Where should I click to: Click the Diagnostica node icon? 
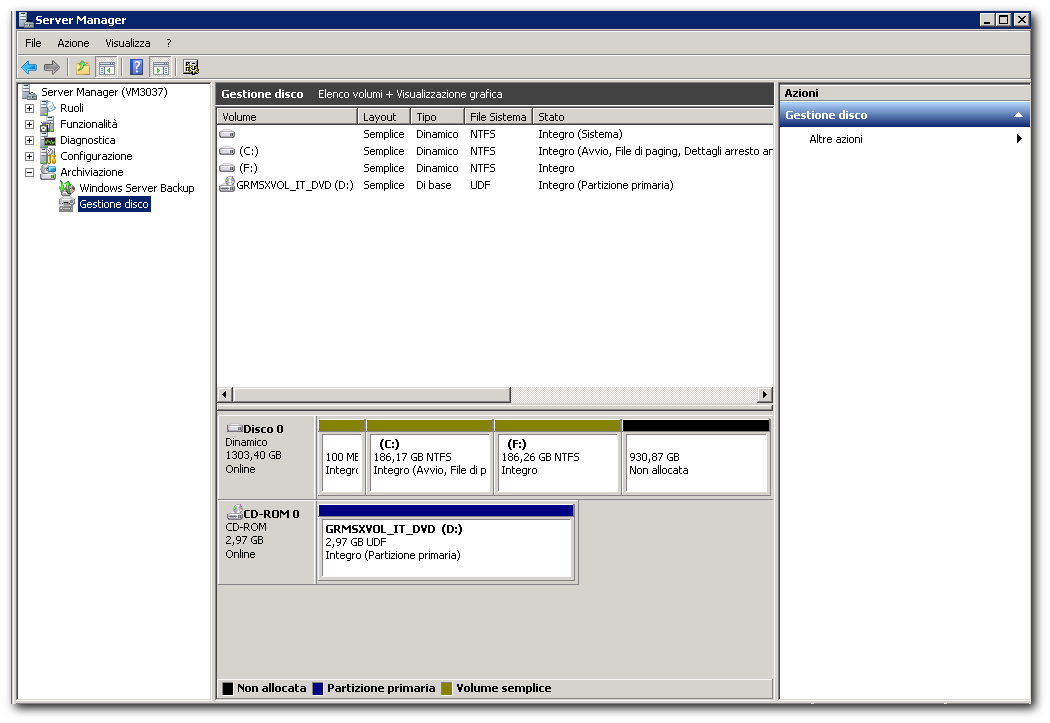[48, 140]
